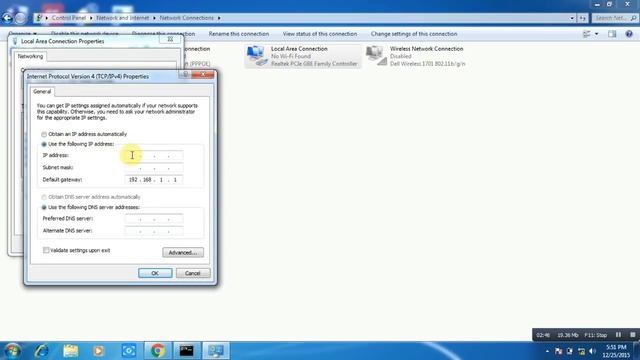Click the IP address input field
Viewport: 640px width, 360px height.
(154, 156)
